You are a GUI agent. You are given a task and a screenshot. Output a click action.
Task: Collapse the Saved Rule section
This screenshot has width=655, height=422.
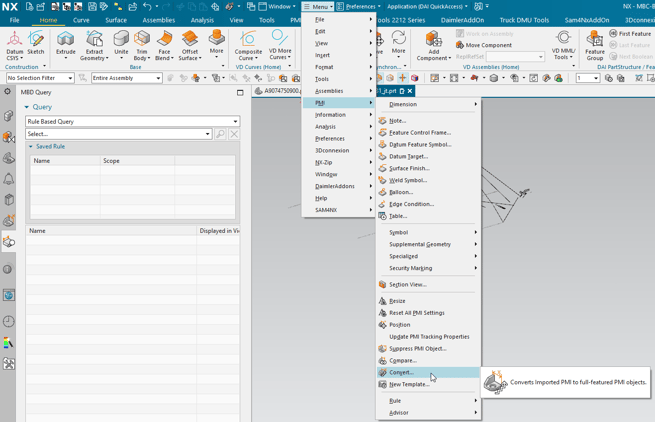[31, 147]
